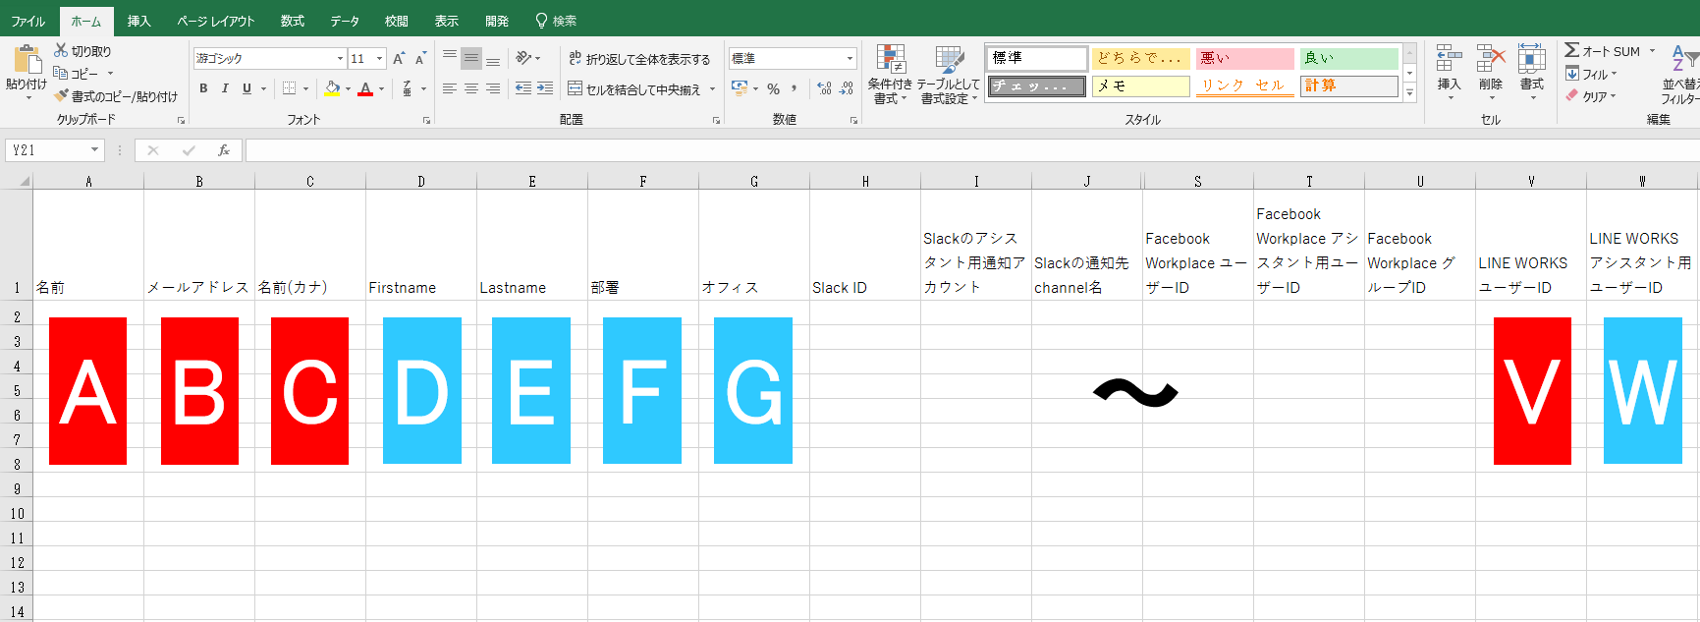Click the yellow Fill Color bucket
This screenshot has height=622, width=1700.
click(332, 89)
